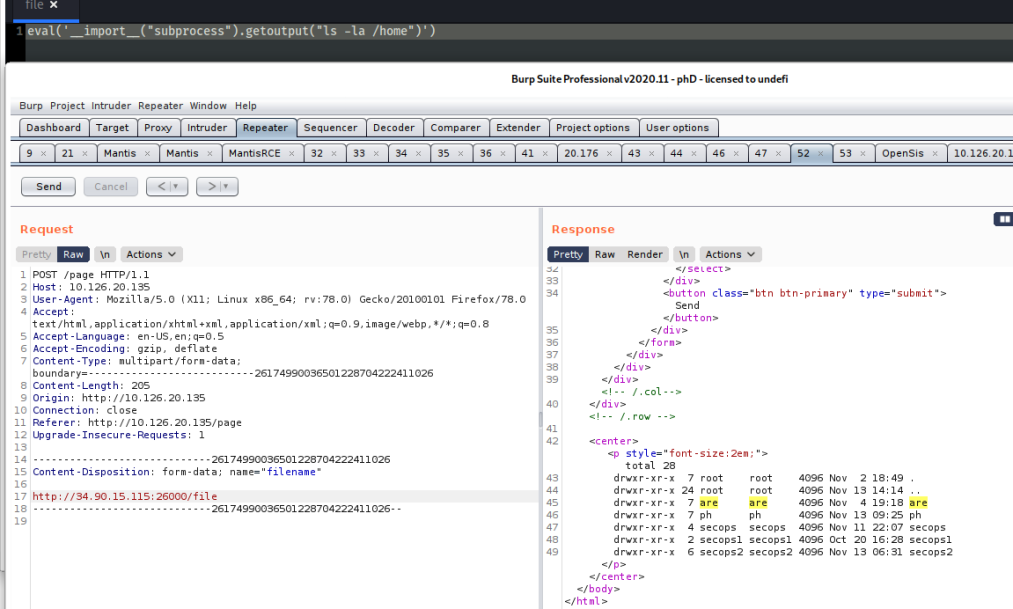Click the Content-Length header value 205
The width and height of the screenshot is (1013, 609).
coord(140,386)
